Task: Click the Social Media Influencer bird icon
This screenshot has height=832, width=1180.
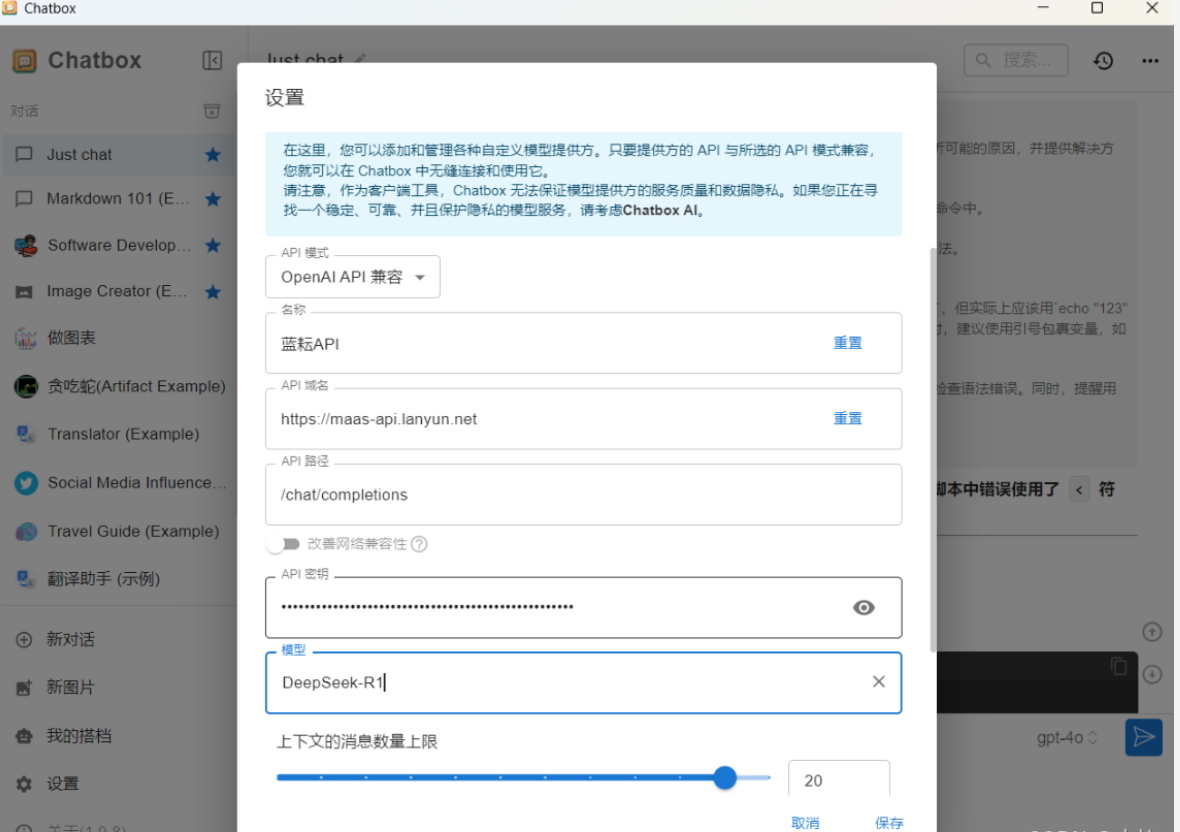Action: pos(26,483)
